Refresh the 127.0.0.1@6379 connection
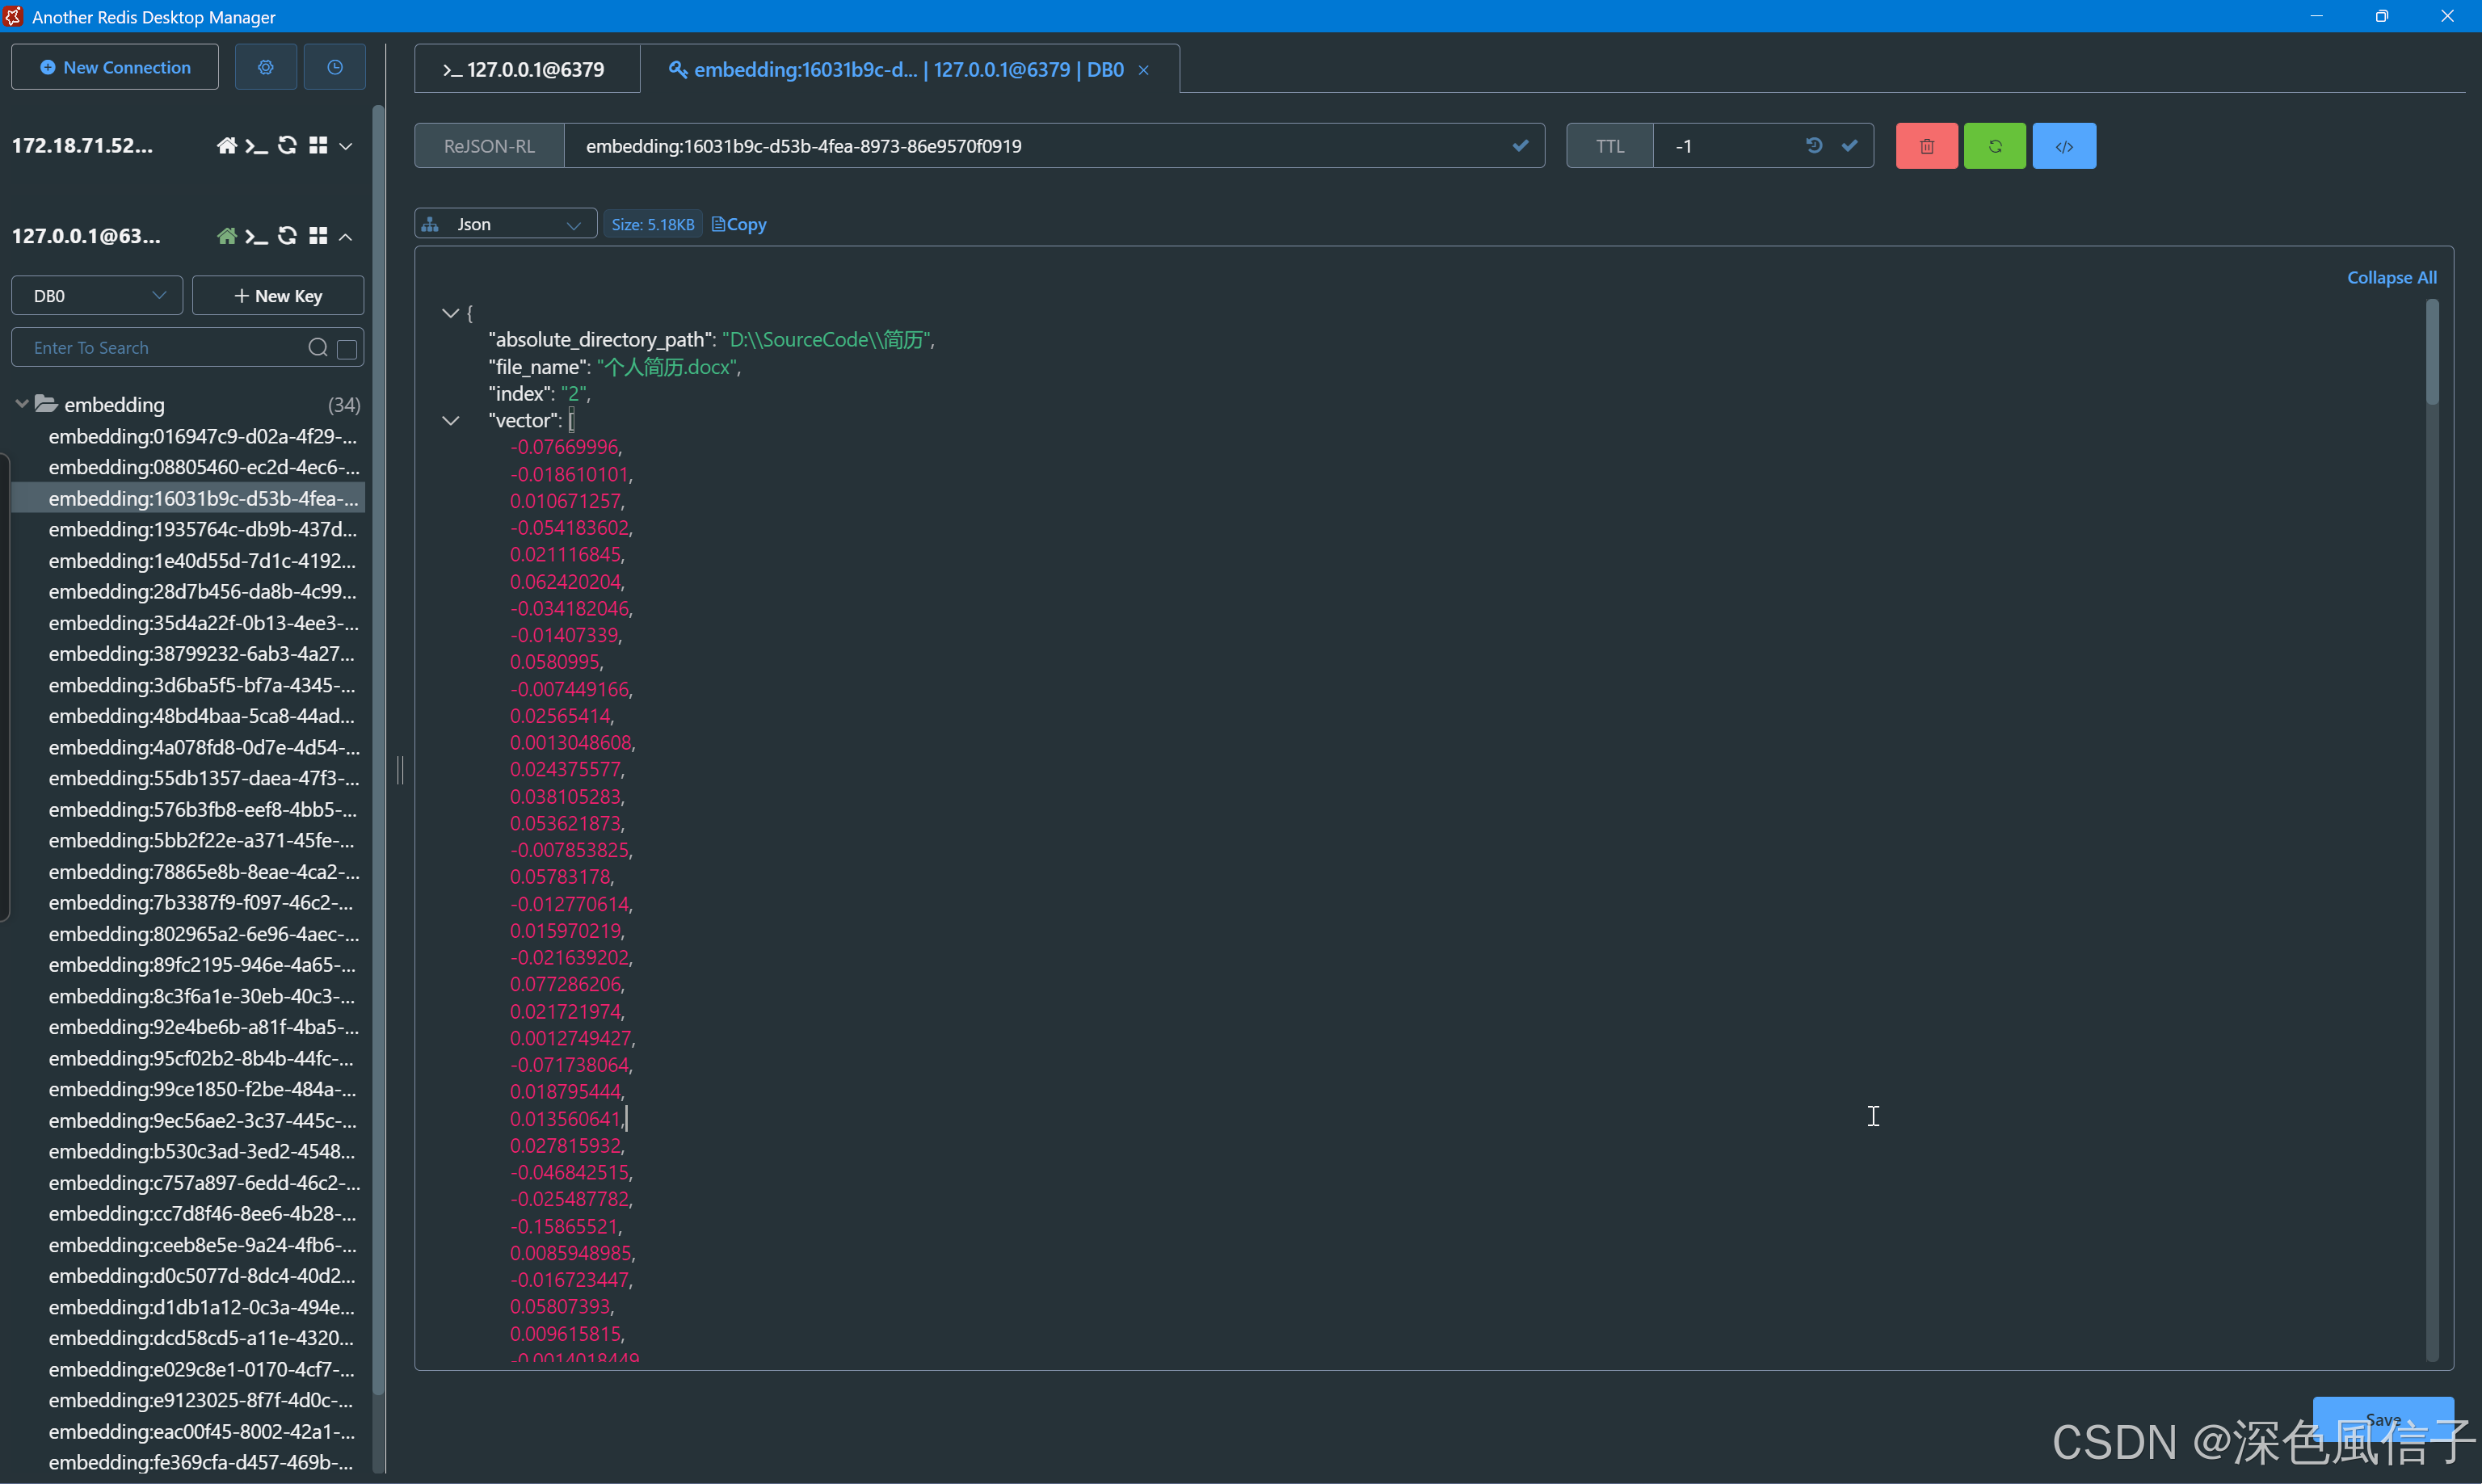 pyautogui.click(x=287, y=236)
